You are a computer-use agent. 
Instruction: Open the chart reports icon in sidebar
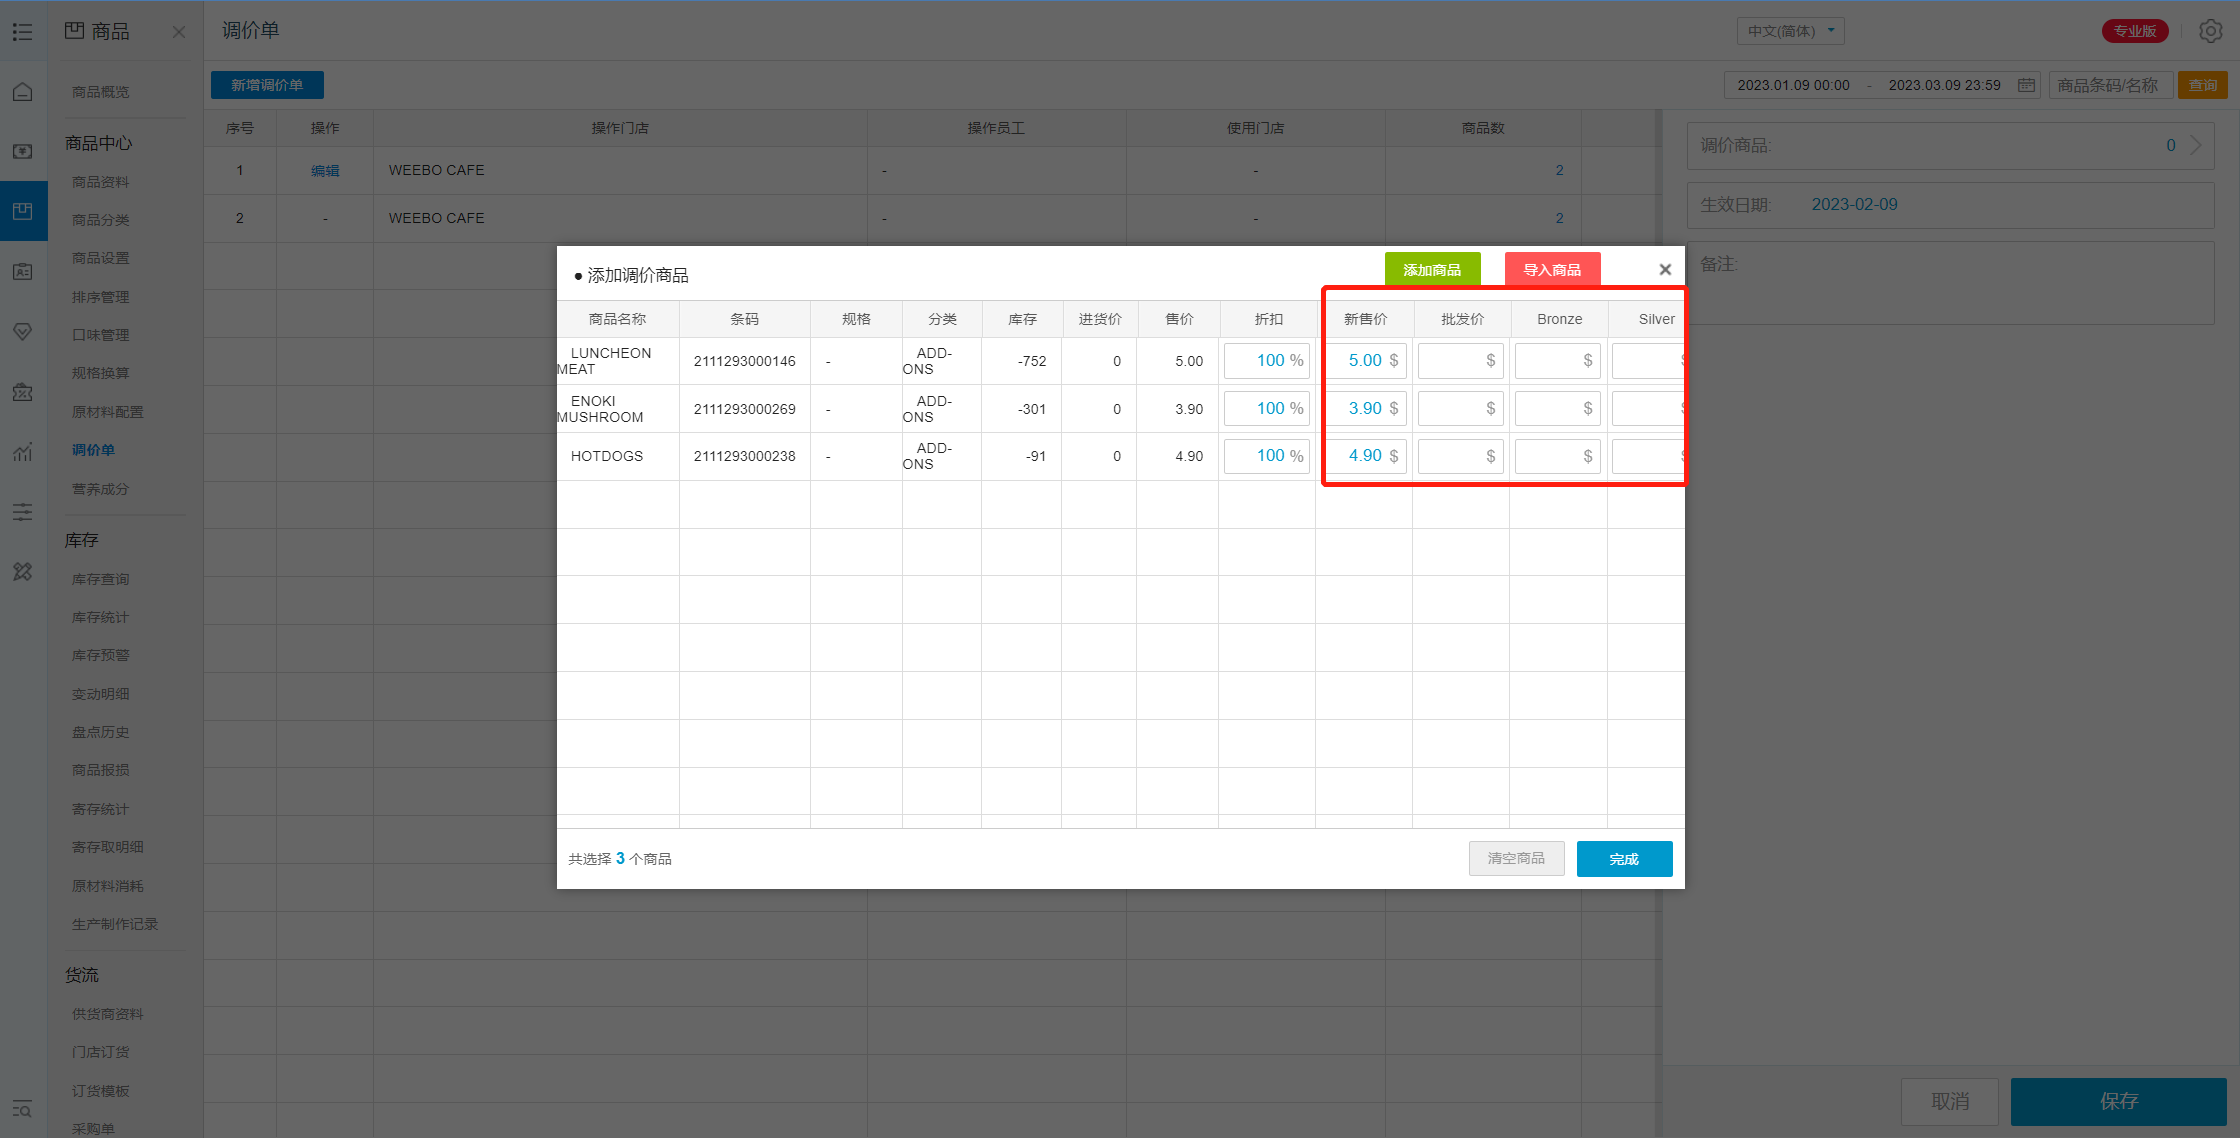point(22,452)
